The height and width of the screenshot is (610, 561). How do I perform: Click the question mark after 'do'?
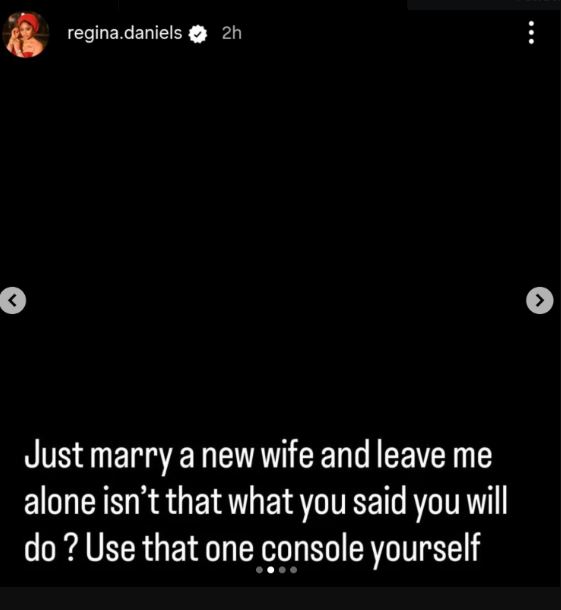pos(71,548)
